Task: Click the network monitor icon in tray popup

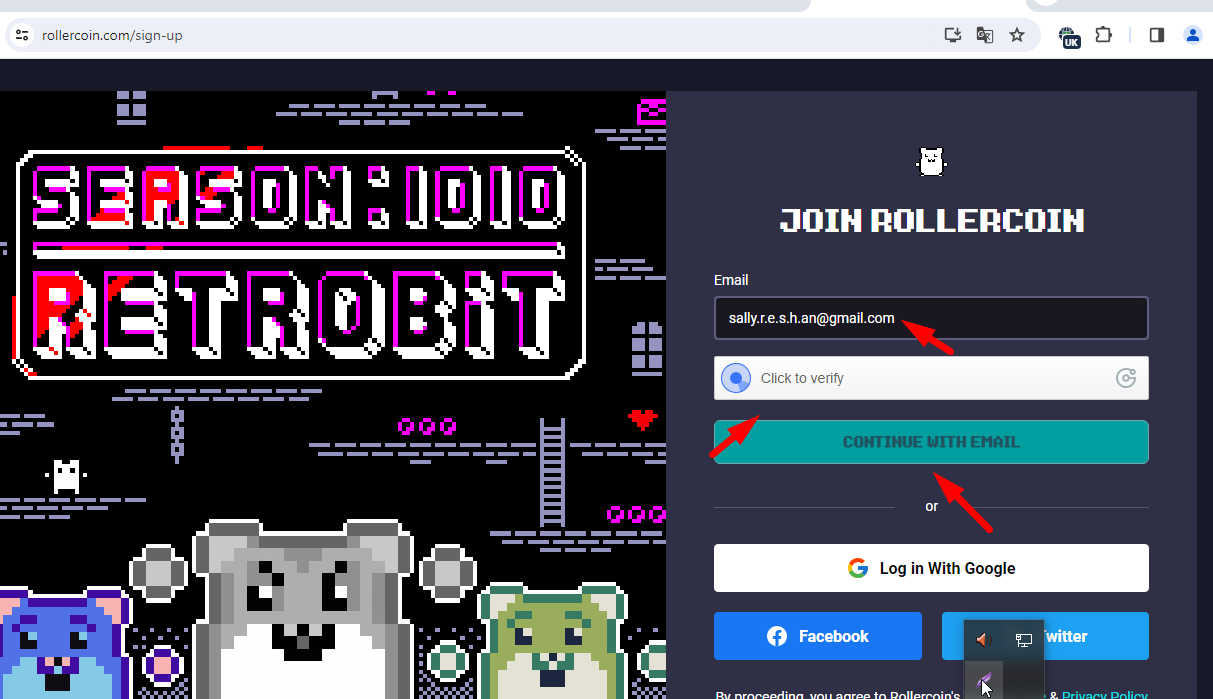Action: tap(1023, 640)
